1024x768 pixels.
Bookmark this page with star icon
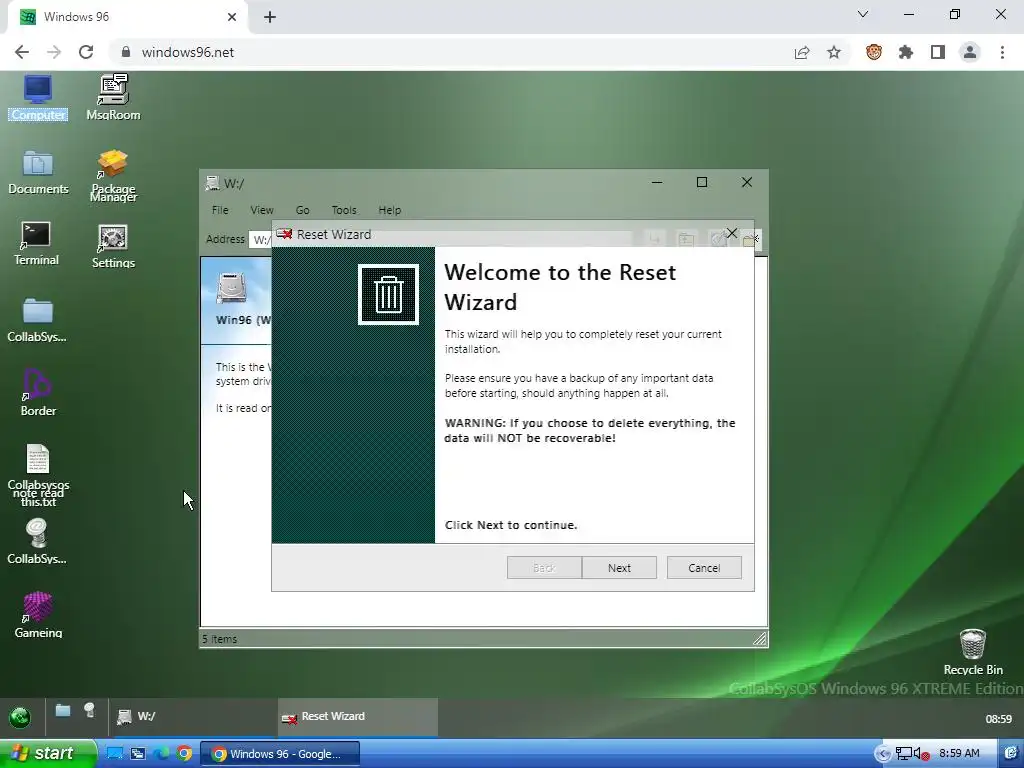(x=834, y=52)
